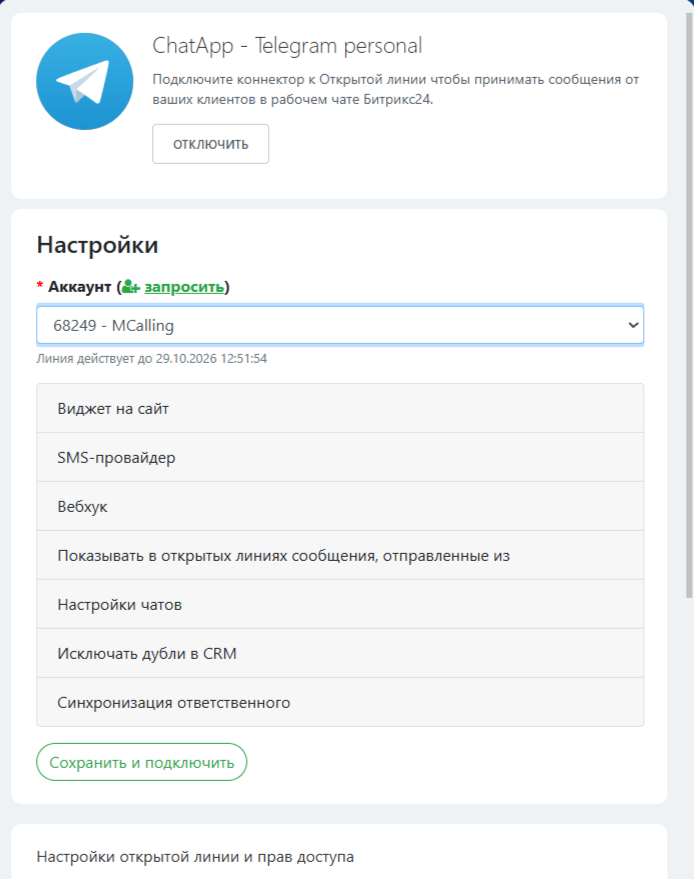Click the add-user icon beside запросить

131,287
